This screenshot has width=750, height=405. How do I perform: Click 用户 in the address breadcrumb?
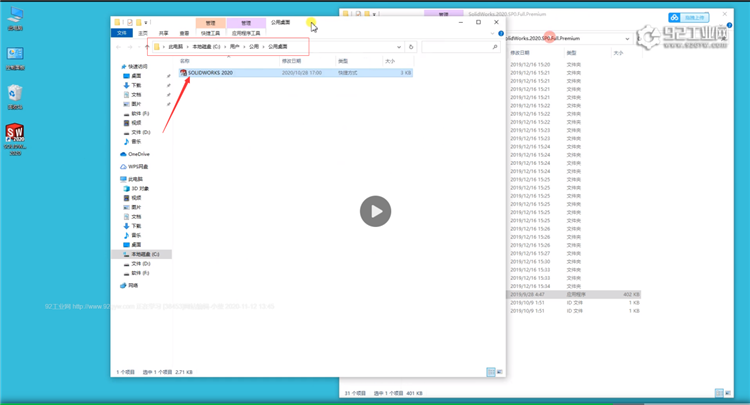(x=234, y=47)
